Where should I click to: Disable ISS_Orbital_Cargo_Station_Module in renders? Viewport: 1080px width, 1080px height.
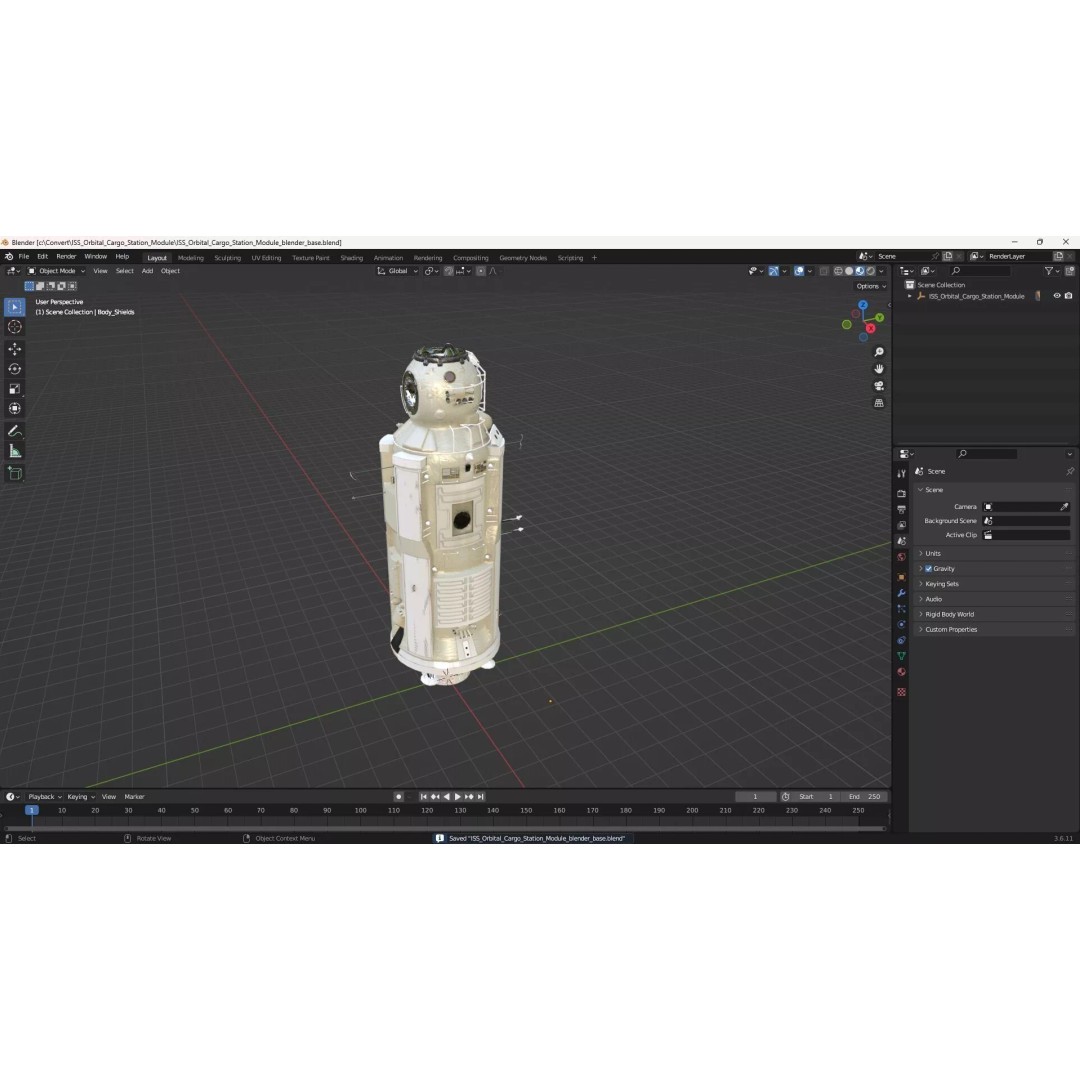[x=1068, y=296]
